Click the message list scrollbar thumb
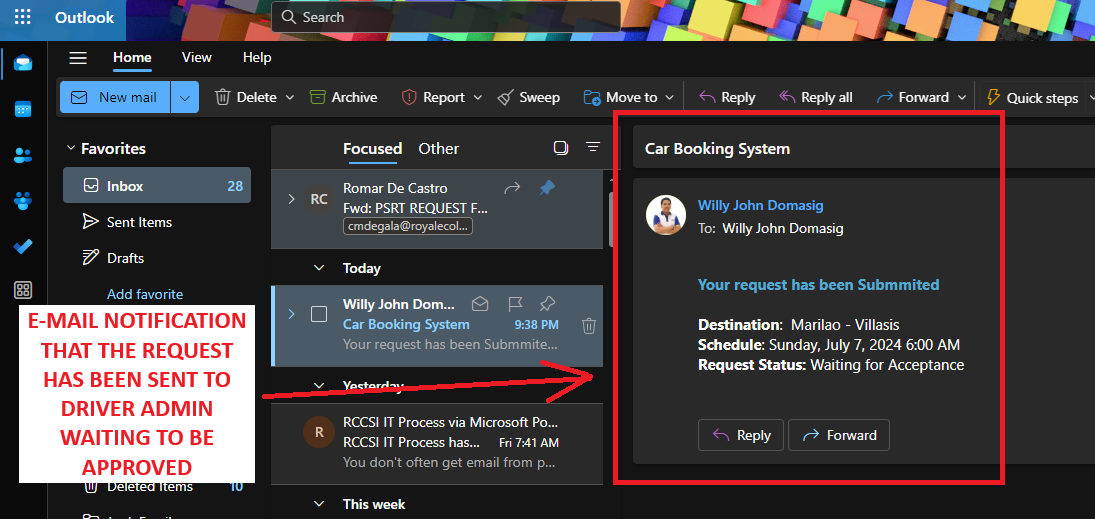 point(612,219)
